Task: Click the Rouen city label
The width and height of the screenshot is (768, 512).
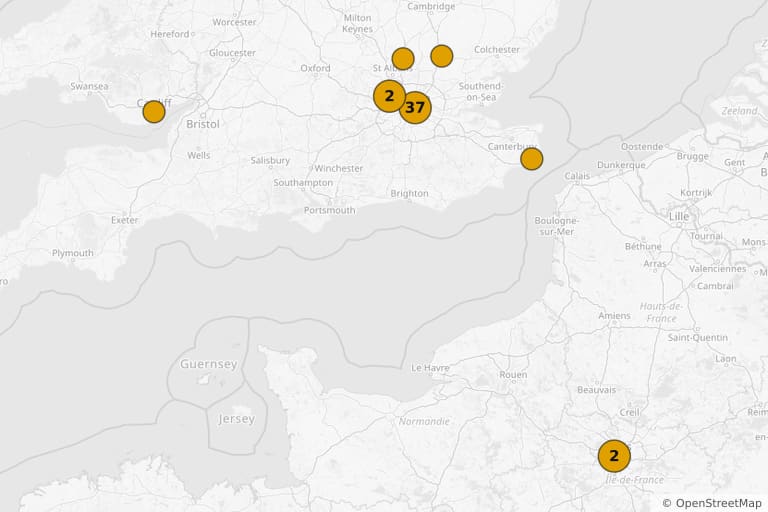Action: click(513, 375)
